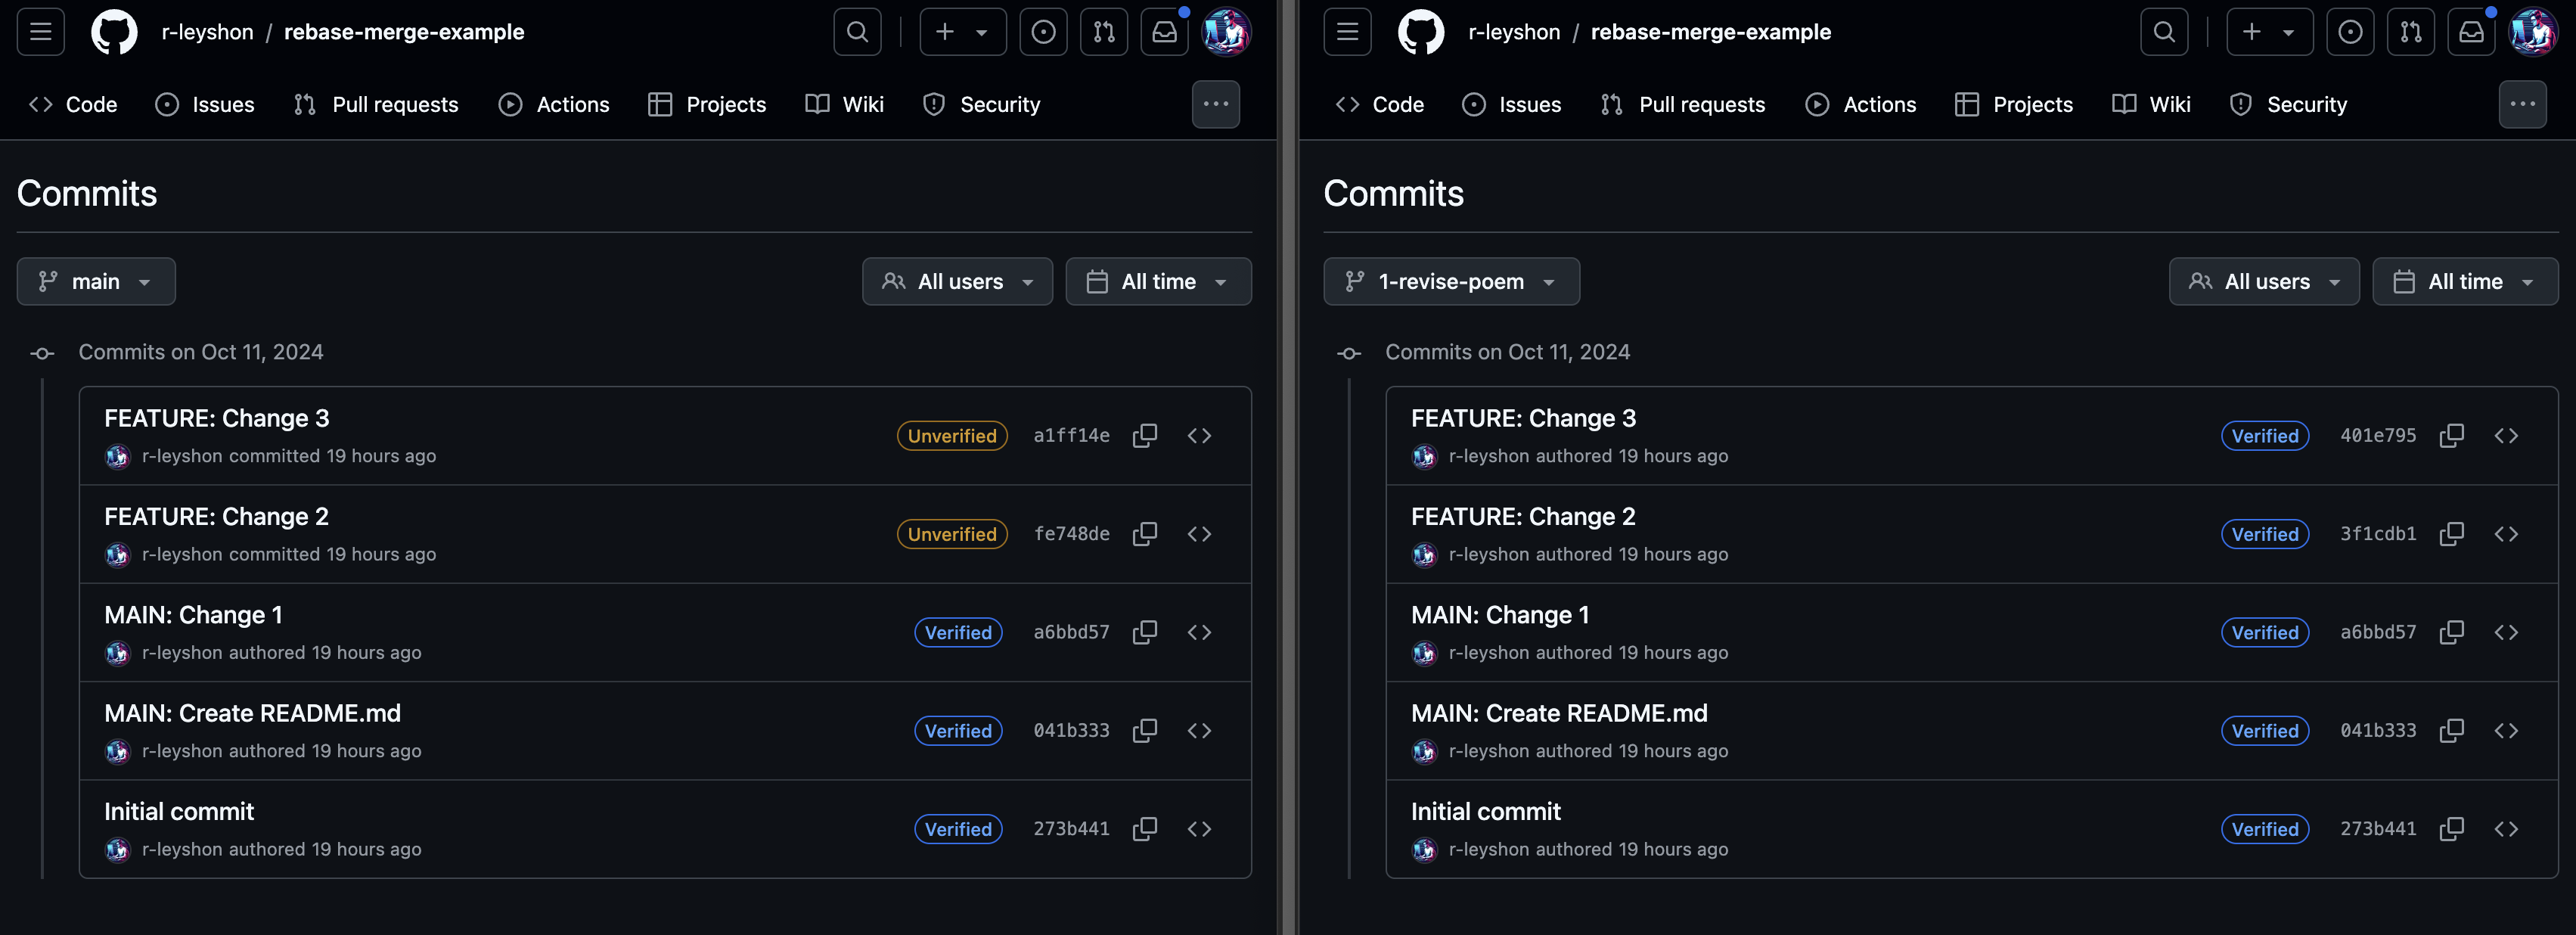
Task: Browse repository at commit fe748de
Action: (1199, 534)
